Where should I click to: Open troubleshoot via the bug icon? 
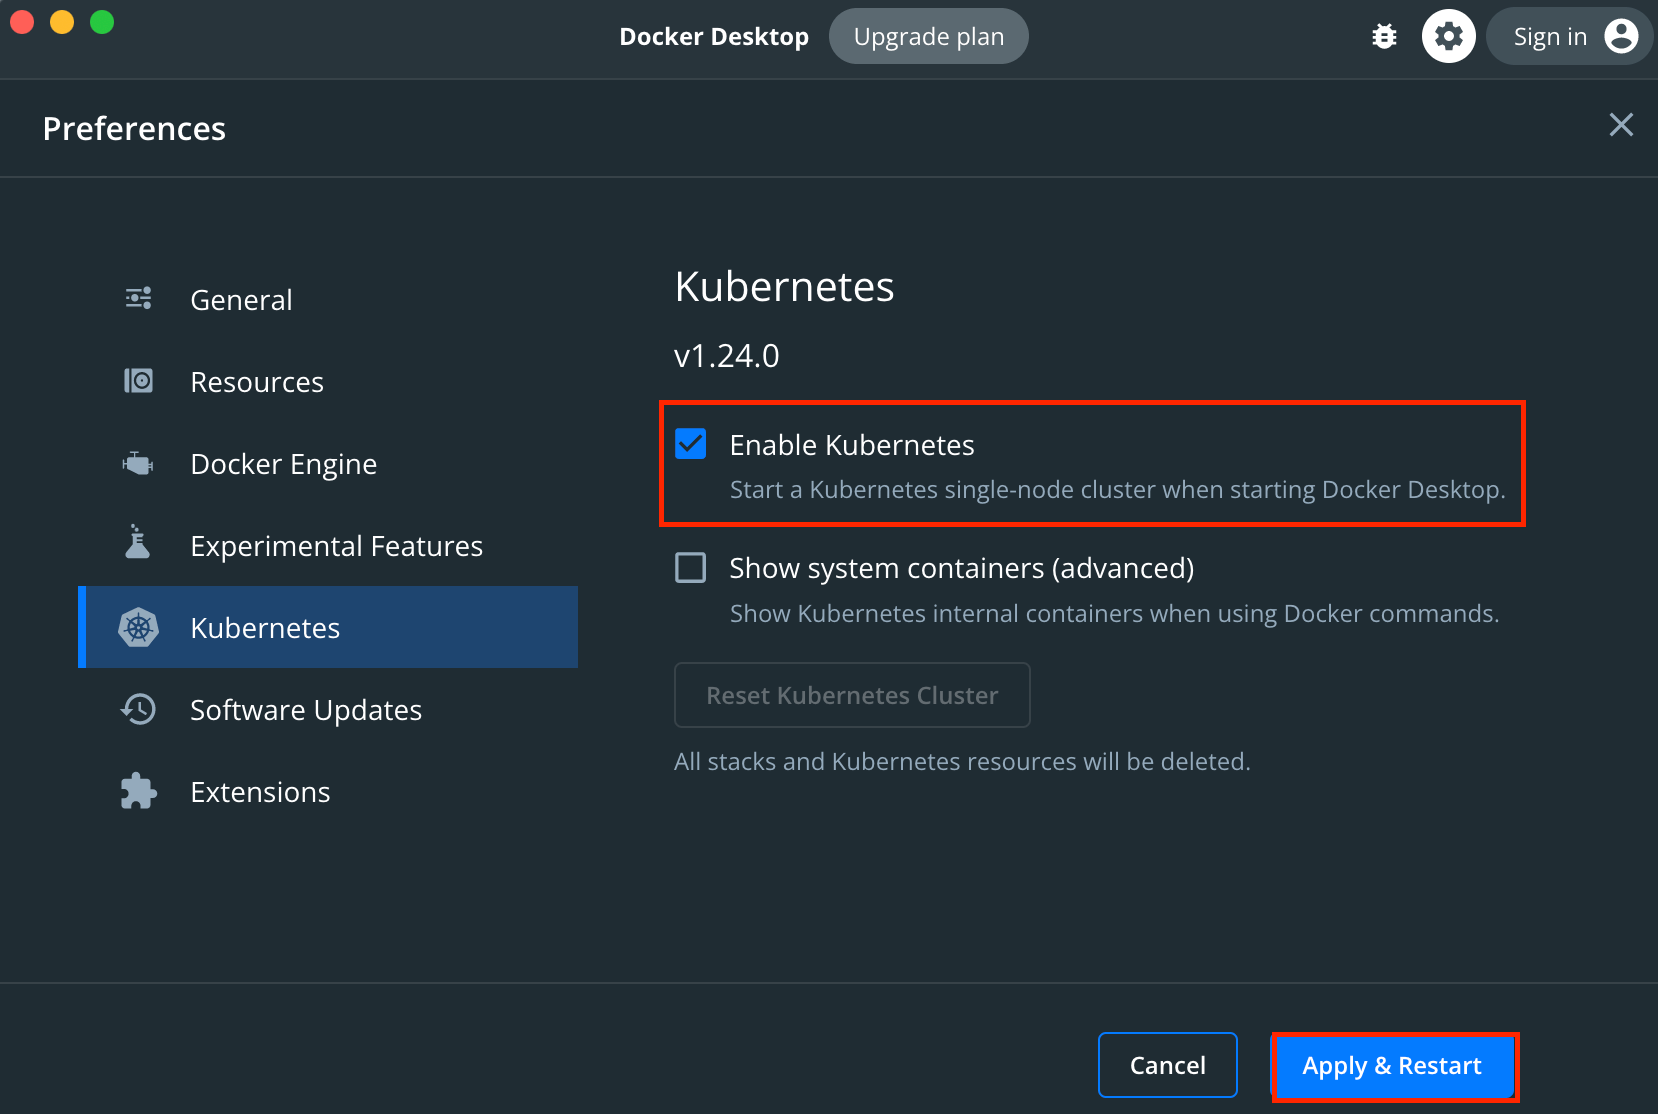(1384, 36)
